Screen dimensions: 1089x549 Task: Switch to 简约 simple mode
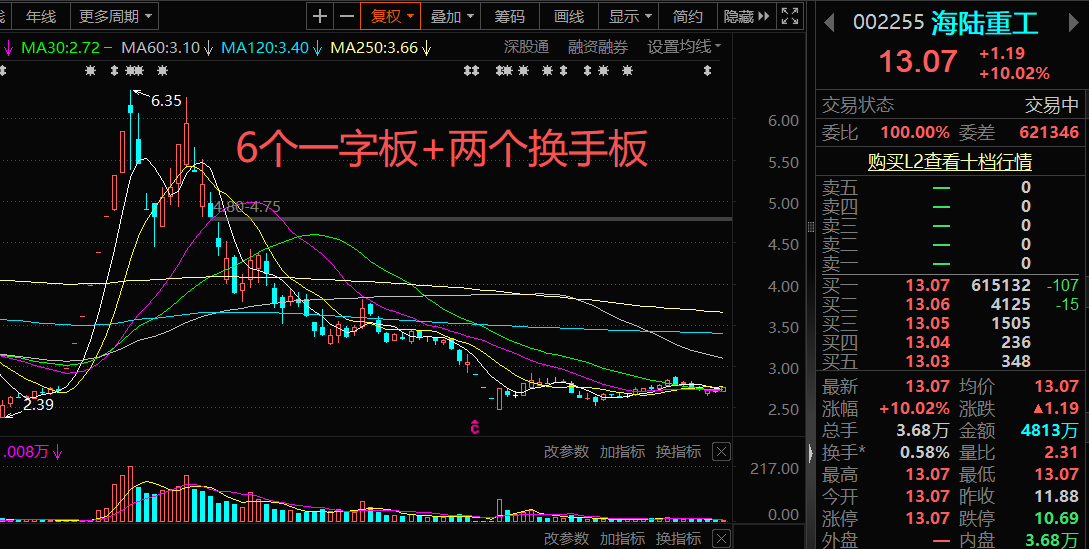pos(688,16)
